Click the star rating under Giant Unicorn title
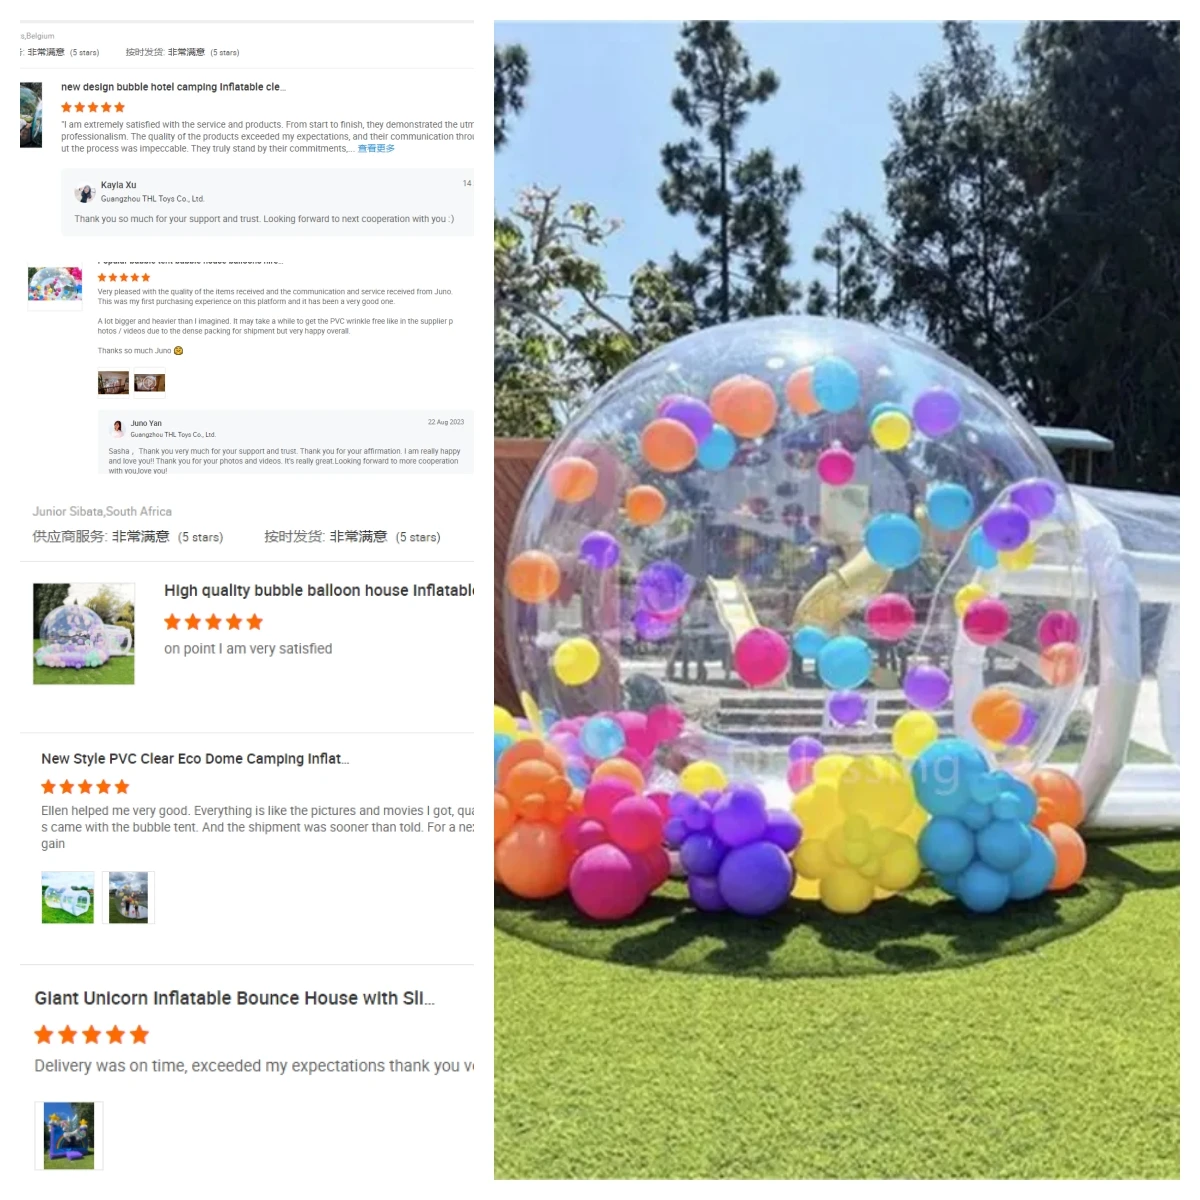Screen dimensions: 1200x1200 point(91,1034)
